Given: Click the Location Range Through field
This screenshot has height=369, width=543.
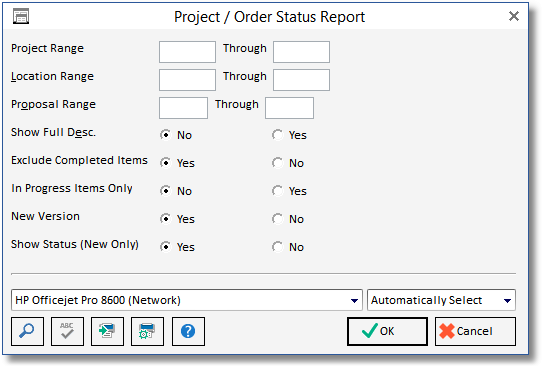Looking at the screenshot, I should [x=301, y=80].
